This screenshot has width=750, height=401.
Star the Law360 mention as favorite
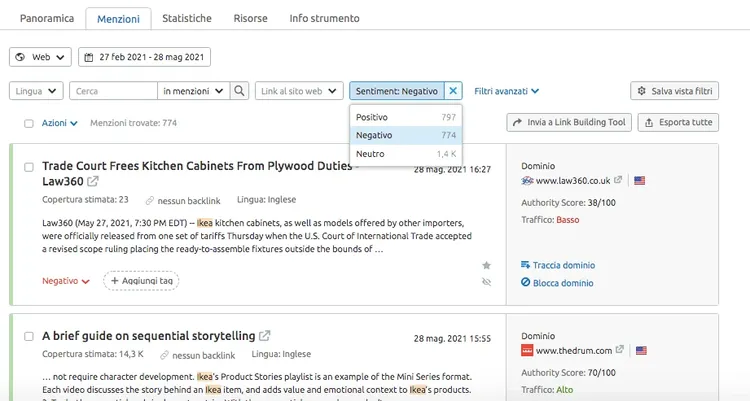point(486,265)
